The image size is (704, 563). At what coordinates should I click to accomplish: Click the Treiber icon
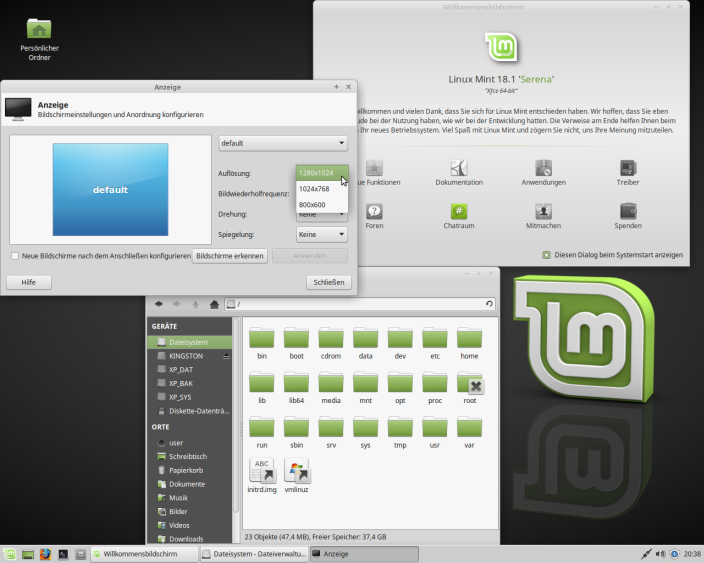pos(628,169)
